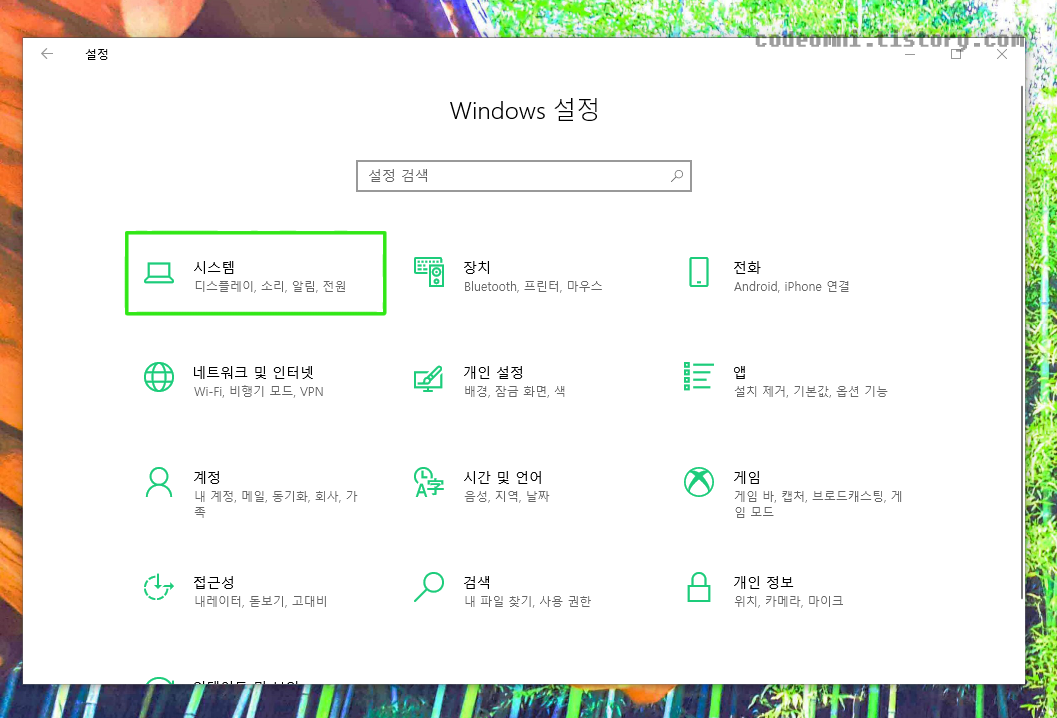Open the 시스템 laptop icon

[x=159, y=273]
